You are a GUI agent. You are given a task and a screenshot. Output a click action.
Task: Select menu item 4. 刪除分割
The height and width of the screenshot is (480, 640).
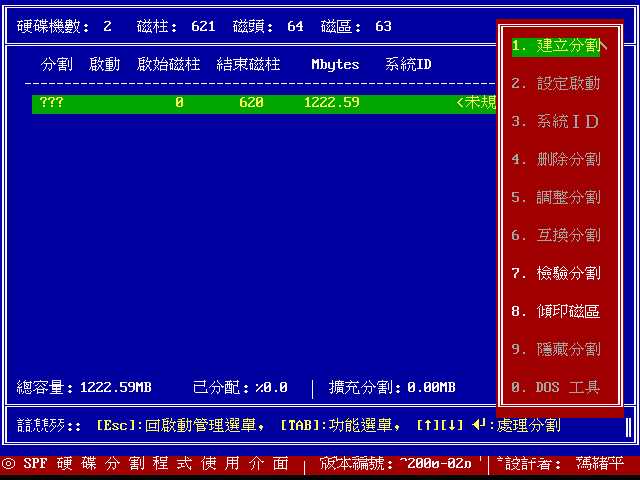tap(556, 160)
